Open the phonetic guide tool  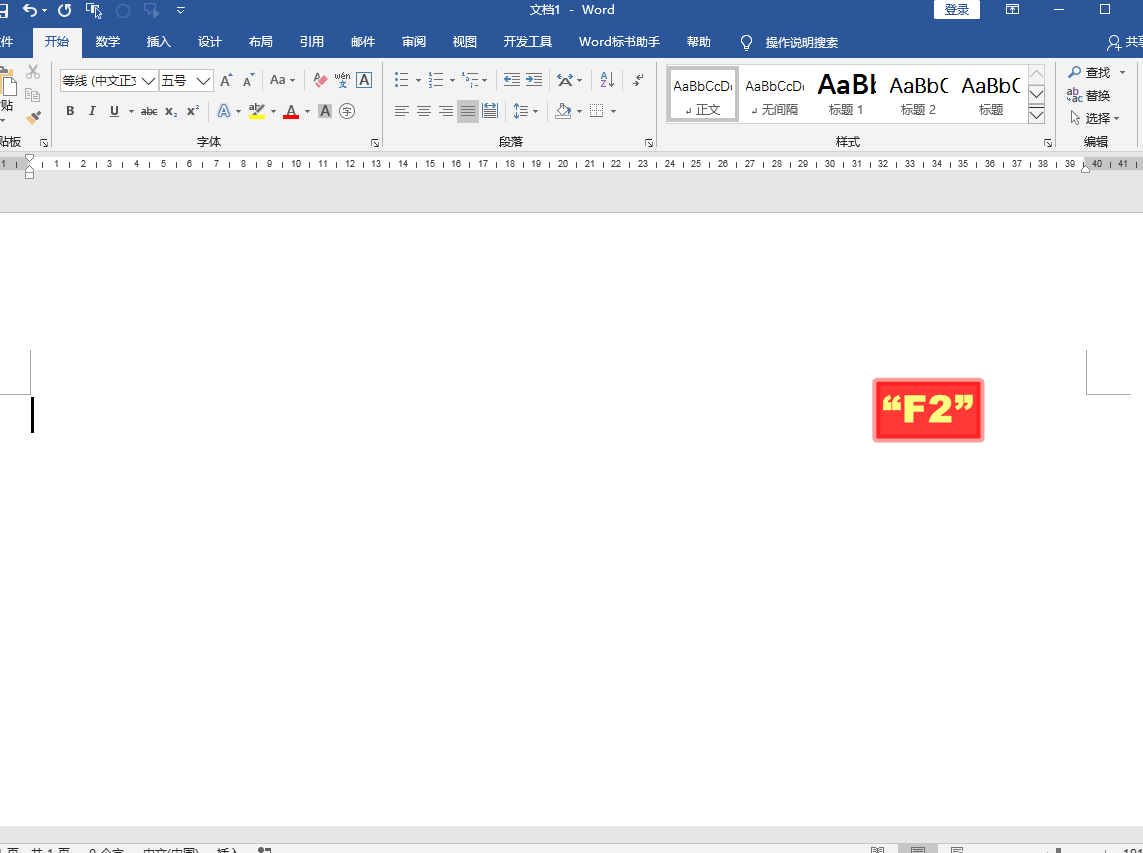pyautogui.click(x=342, y=79)
